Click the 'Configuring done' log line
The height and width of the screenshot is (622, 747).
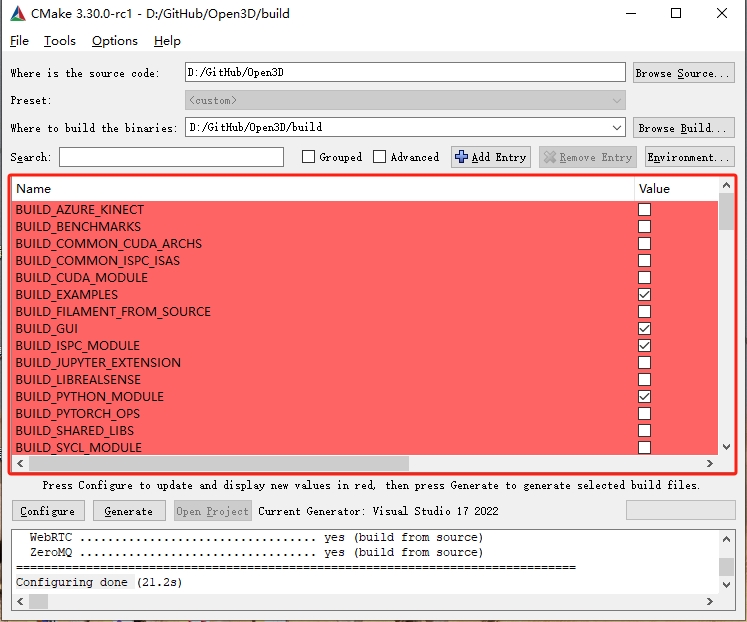[x=99, y=582]
